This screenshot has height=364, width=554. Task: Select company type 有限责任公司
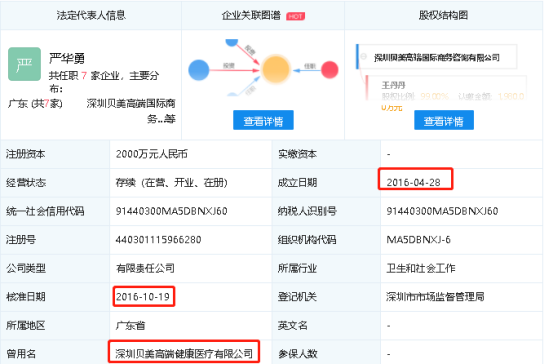pyautogui.click(x=145, y=268)
